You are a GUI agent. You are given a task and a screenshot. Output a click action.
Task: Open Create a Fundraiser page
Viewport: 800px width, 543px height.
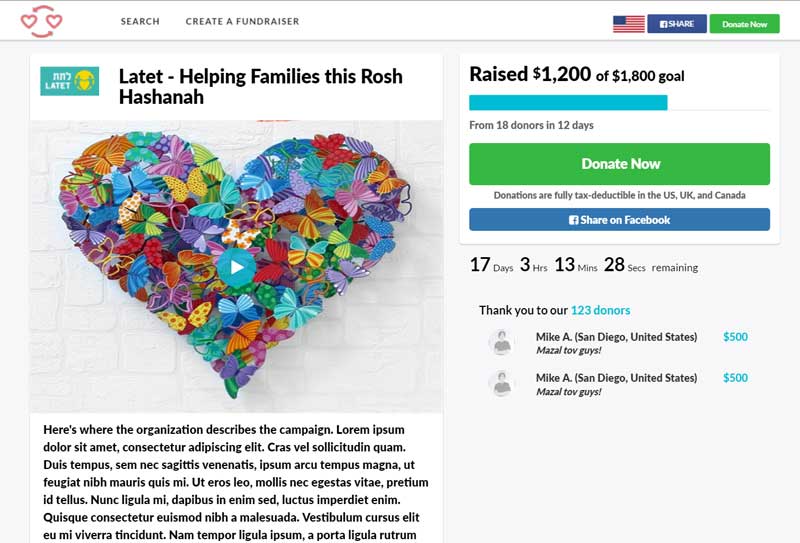tap(242, 21)
